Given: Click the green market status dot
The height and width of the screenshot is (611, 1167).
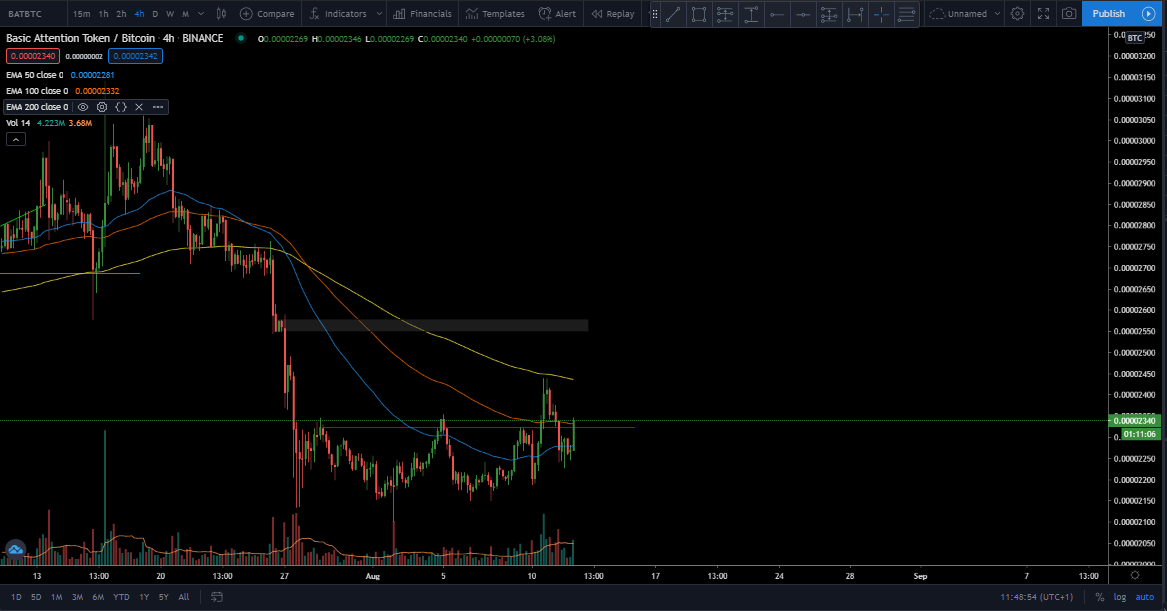Looking at the screenshot, I should (240, 38).
